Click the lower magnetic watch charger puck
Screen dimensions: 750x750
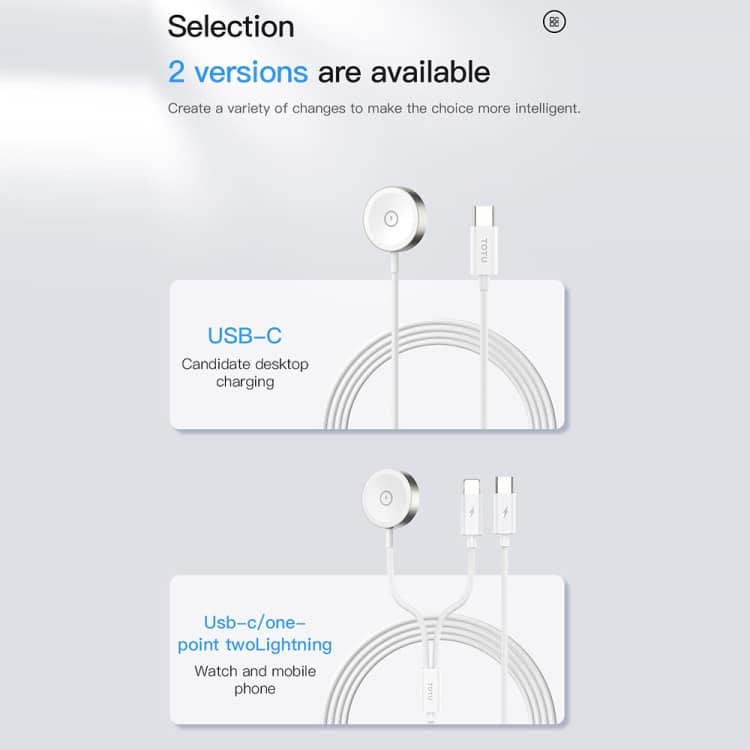tap(390, 498)
